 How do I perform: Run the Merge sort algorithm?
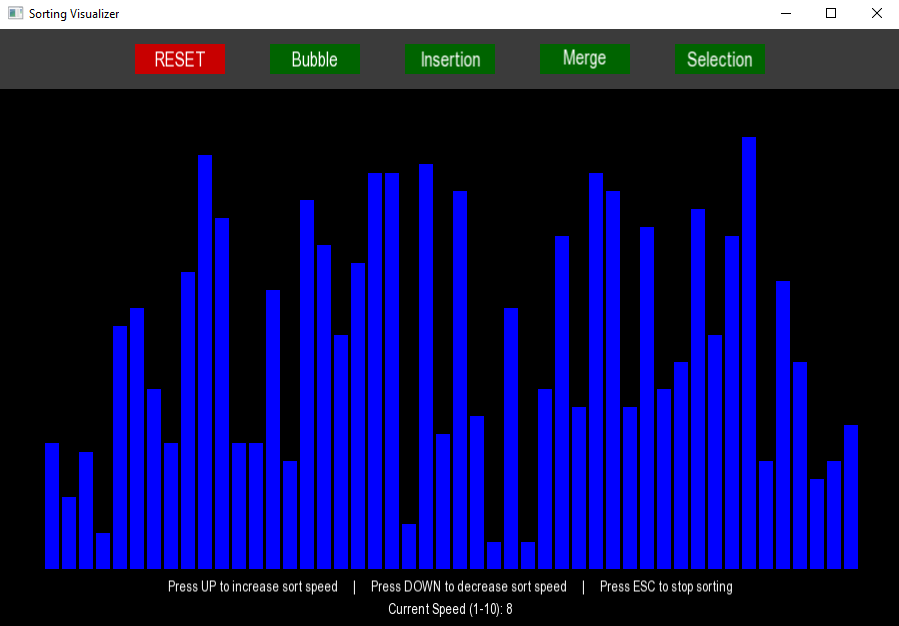point(584,59)
